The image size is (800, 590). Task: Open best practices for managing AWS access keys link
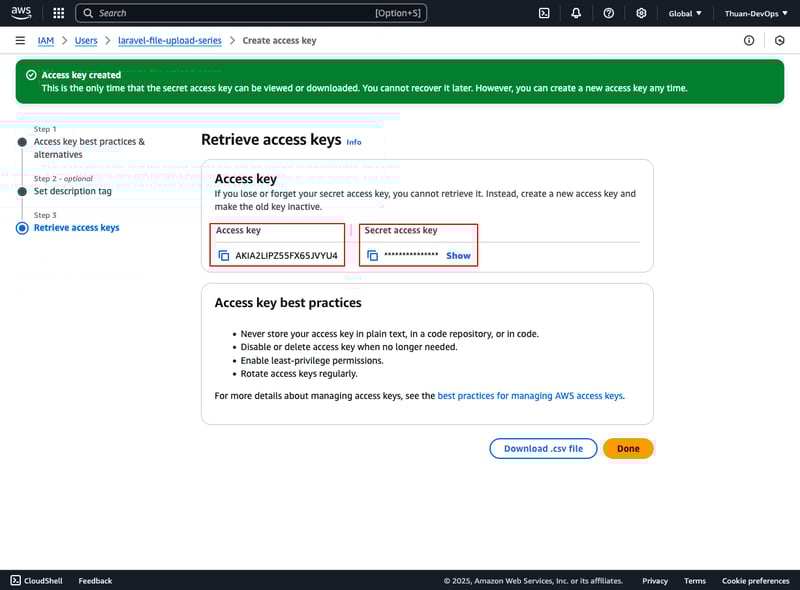coord(530,396)
